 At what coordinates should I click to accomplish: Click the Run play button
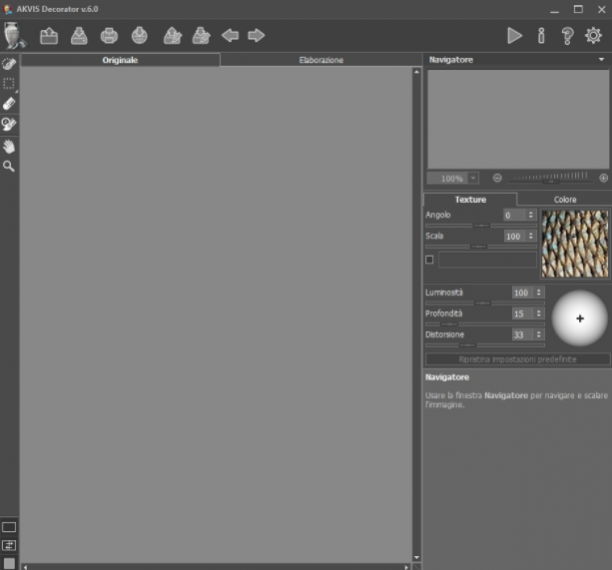(514, 36)
